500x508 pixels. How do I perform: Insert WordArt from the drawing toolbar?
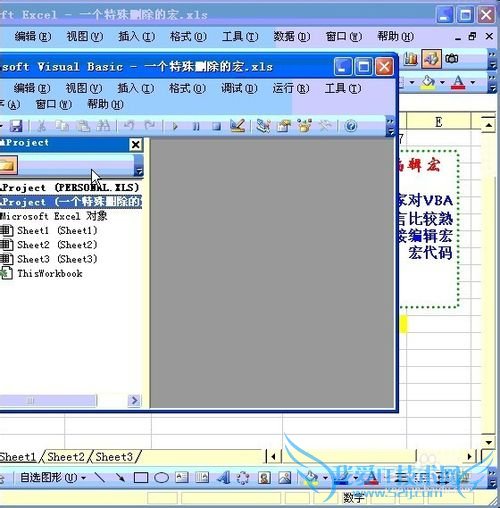(223, 478)
